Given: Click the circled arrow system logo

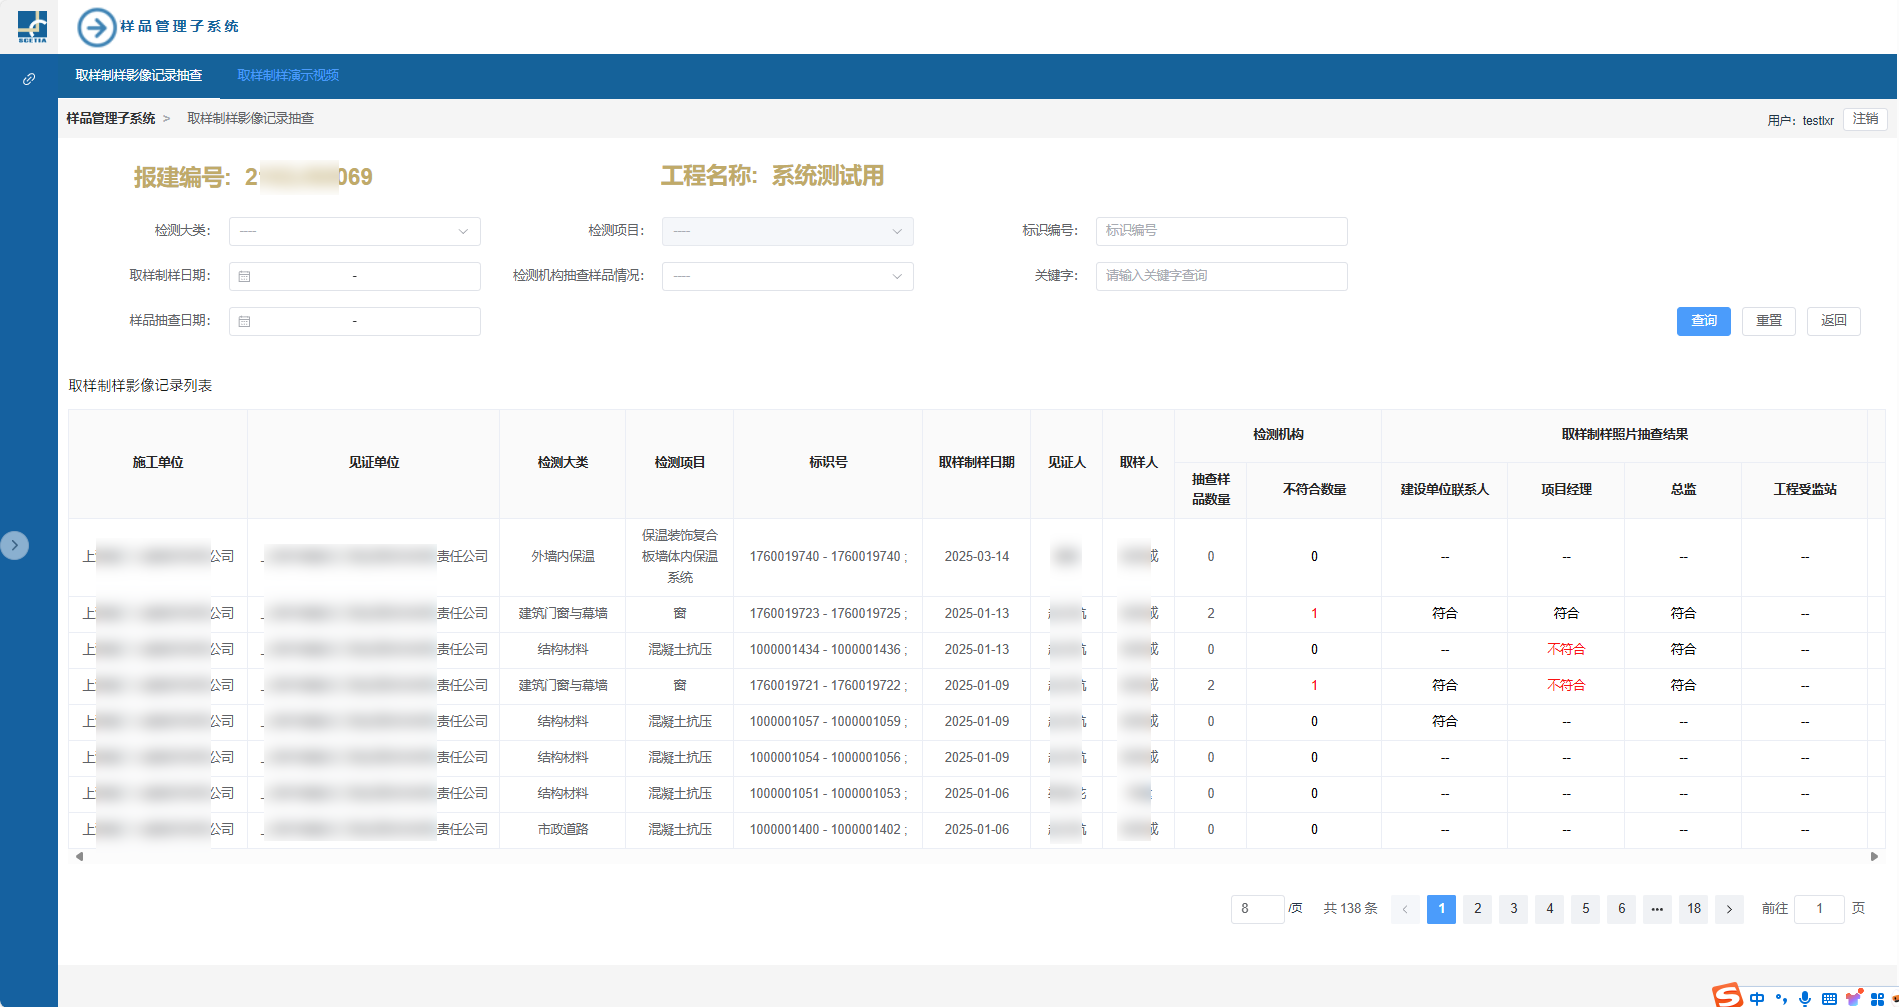Looking at the screenshot, I should click(97, 27).
